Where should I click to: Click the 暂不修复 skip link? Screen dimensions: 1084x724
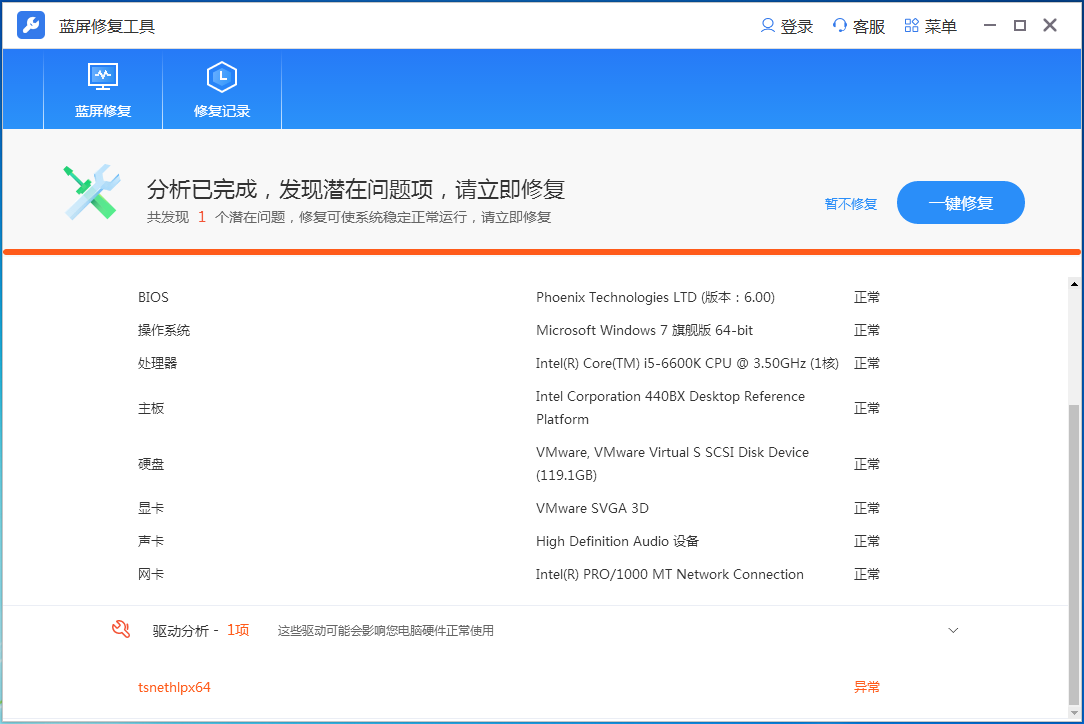pyautogui.click(x=850, y=203)
